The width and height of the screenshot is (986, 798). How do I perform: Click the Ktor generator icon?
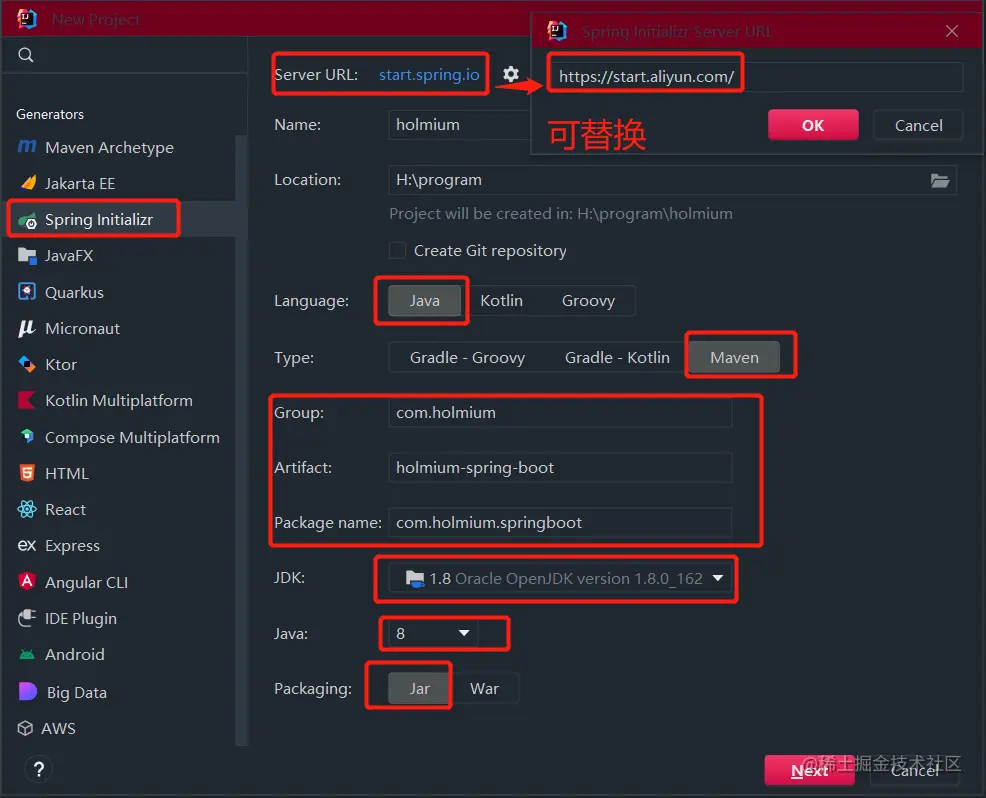click(27, 364)
